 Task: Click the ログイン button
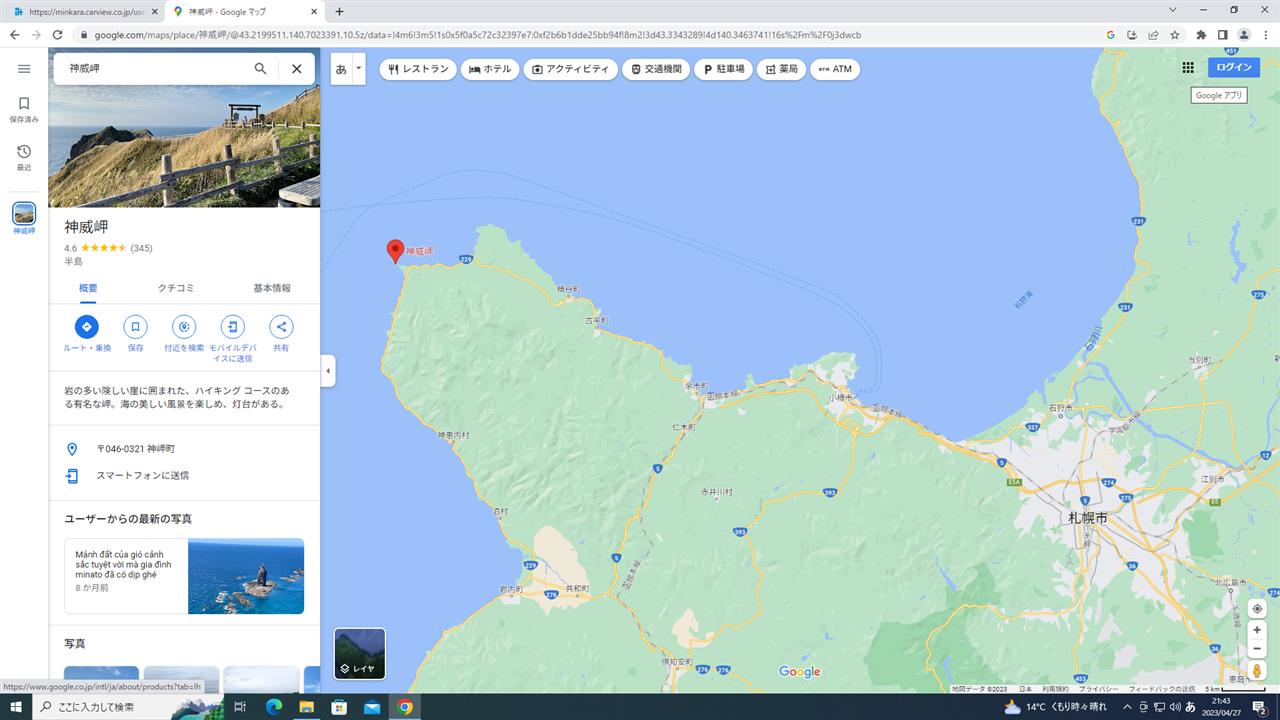[x=1234, y=67]
